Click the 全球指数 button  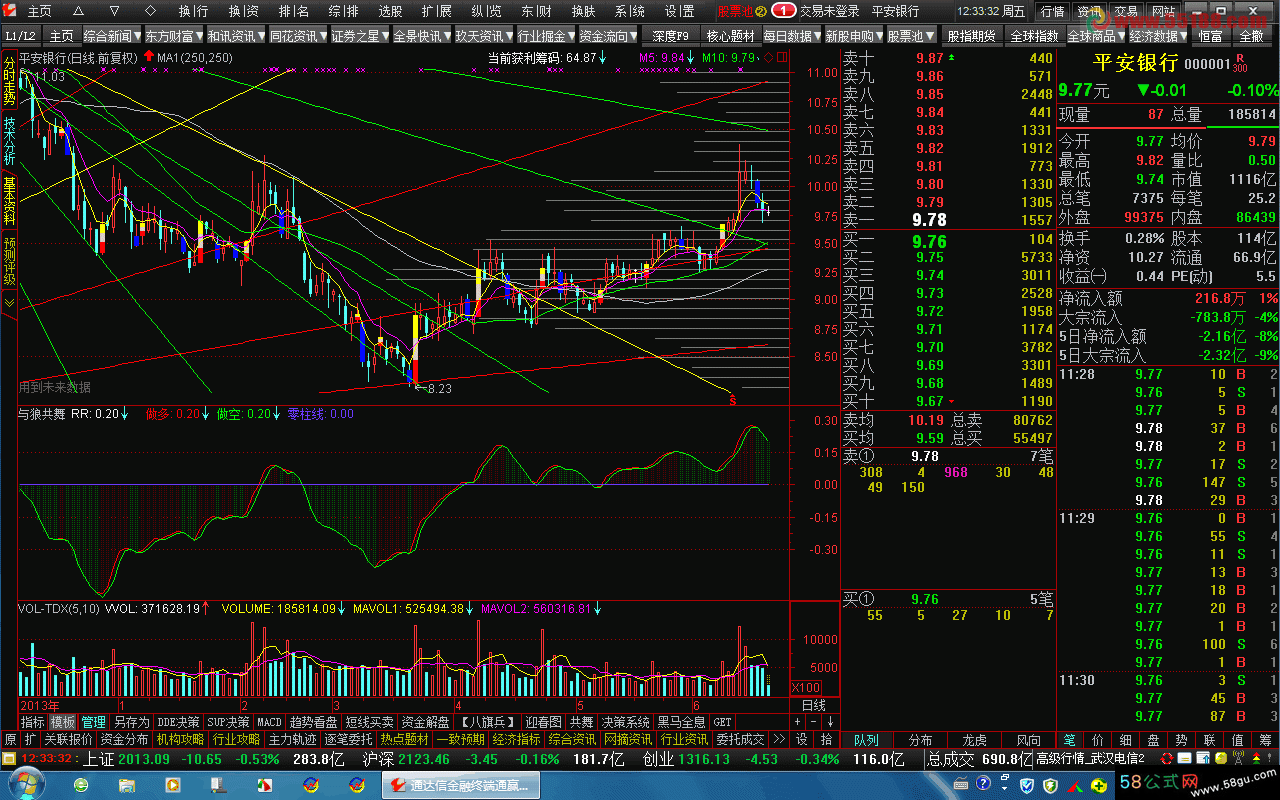point(1034,36)
